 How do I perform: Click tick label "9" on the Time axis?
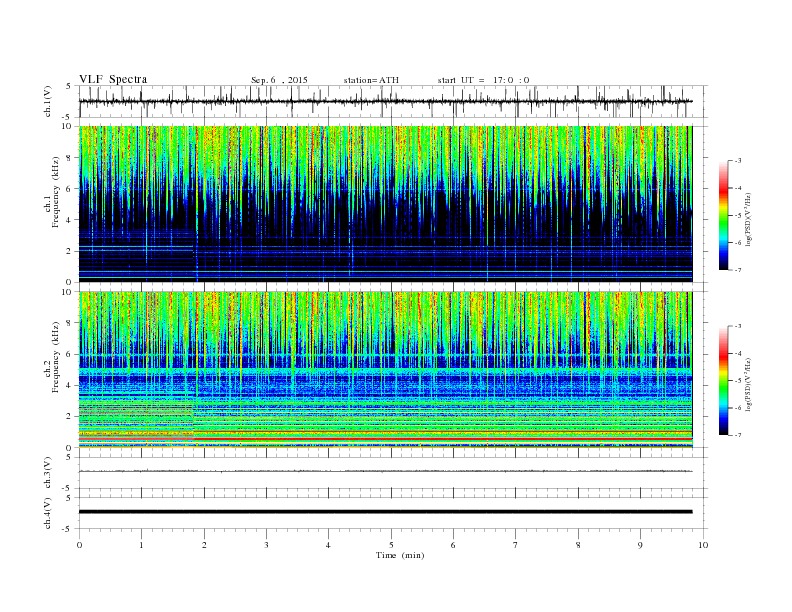click(640, 545)
